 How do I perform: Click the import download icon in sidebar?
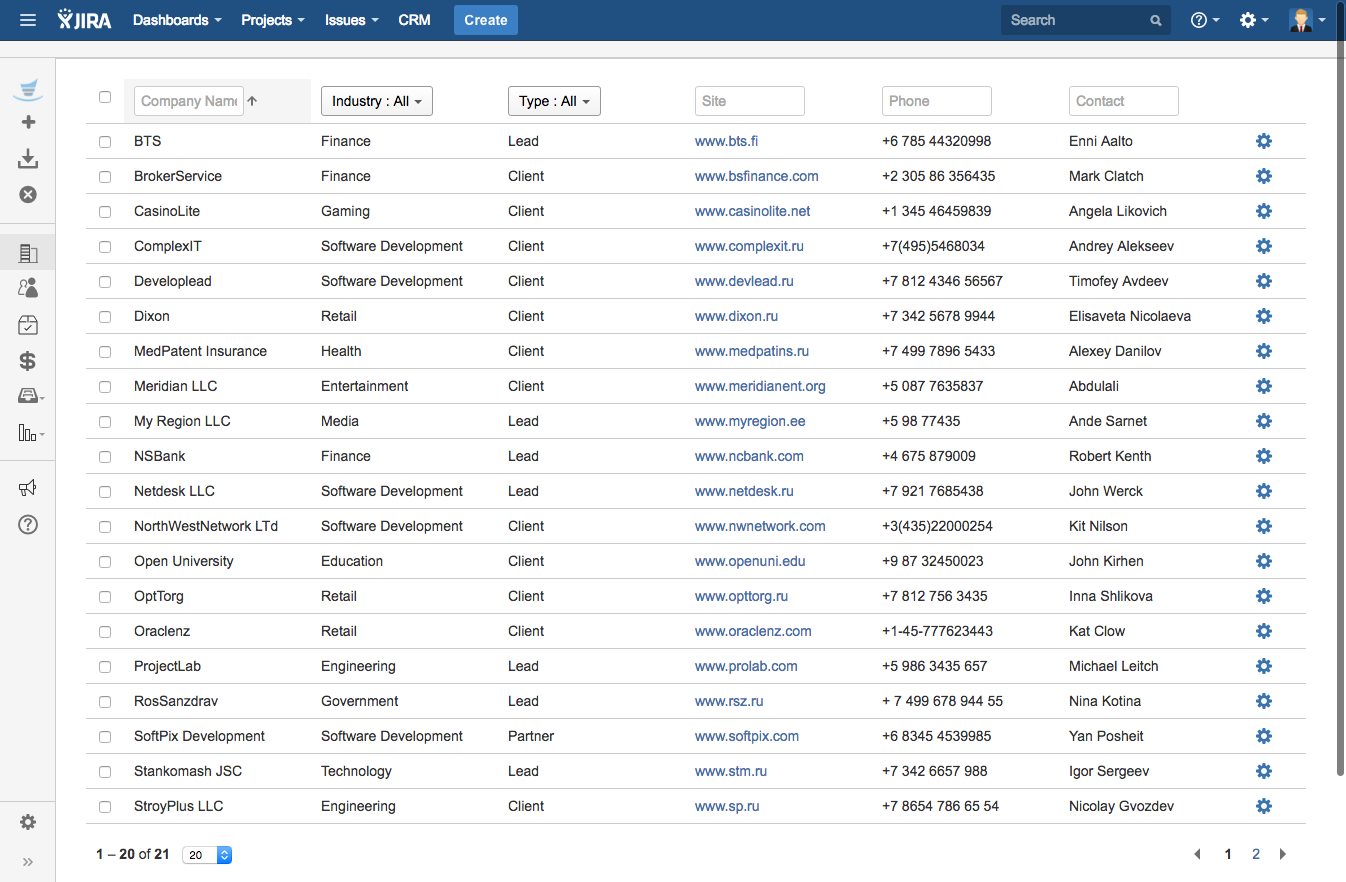pyautogui.click(x=28, y=158)
